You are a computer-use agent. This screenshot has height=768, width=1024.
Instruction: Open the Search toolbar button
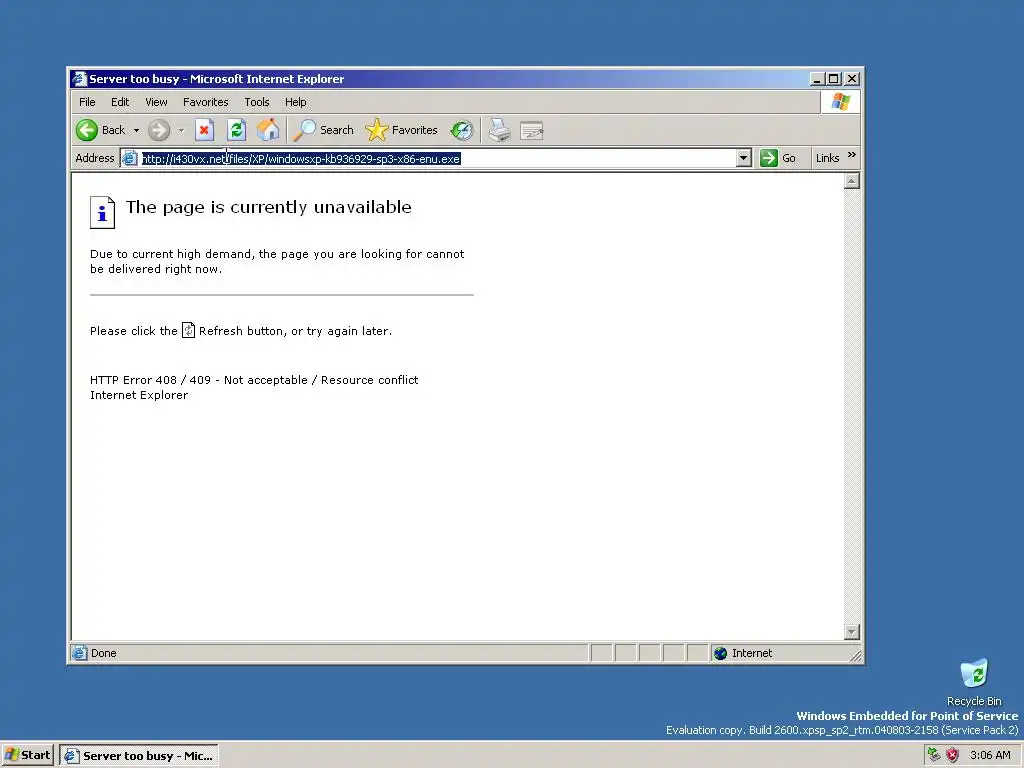pyautogui.click(x=323, y=130)
